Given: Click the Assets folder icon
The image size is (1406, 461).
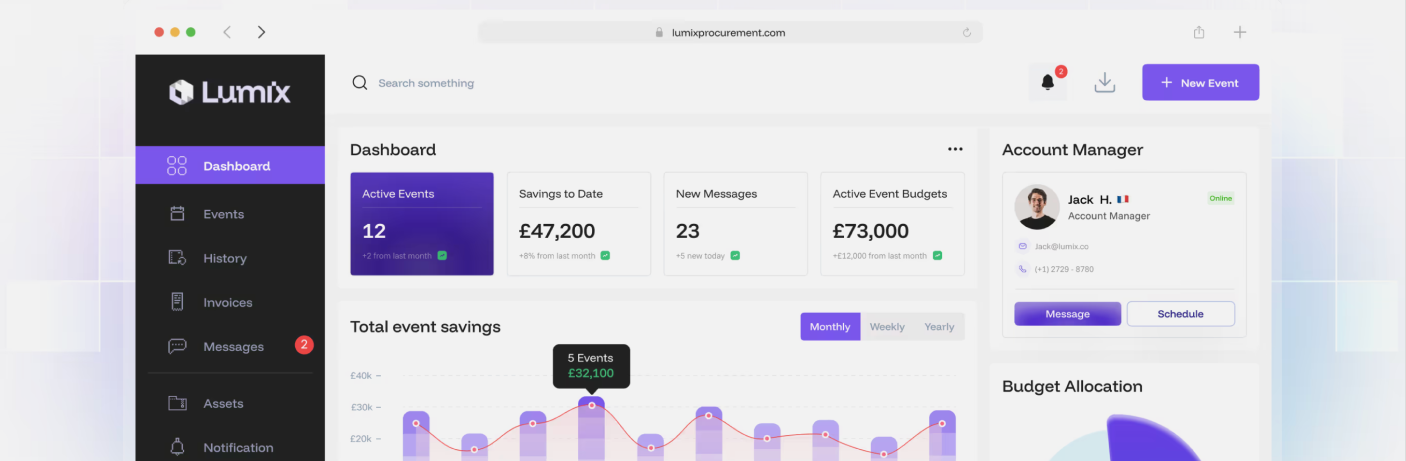Looking at the screenshot, I should 177,403.
